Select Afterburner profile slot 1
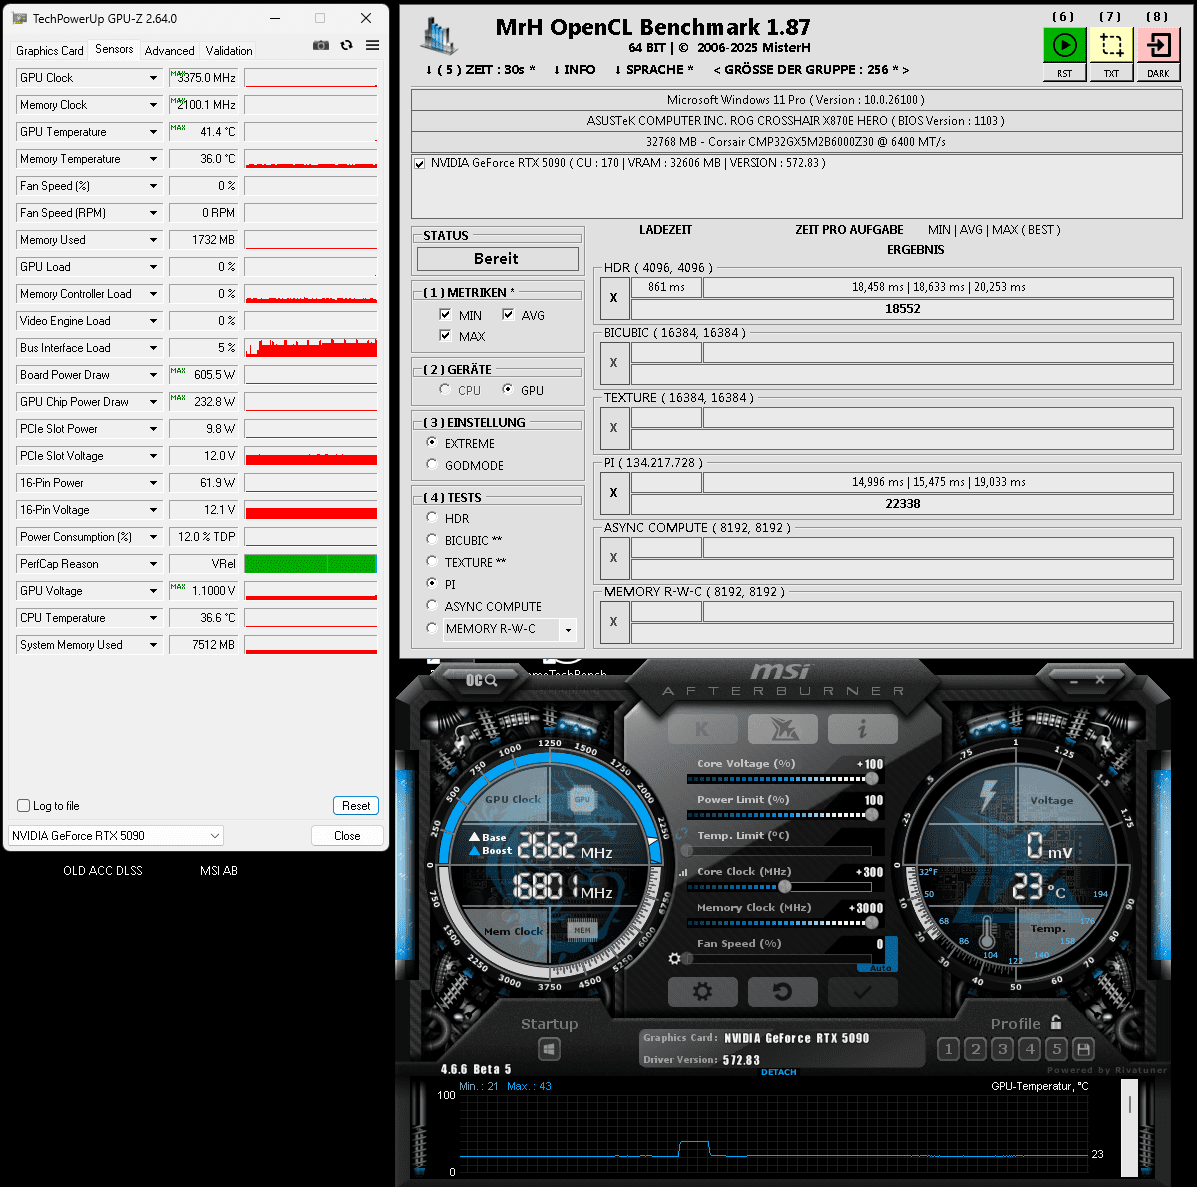 click(x=948, y=1049)
